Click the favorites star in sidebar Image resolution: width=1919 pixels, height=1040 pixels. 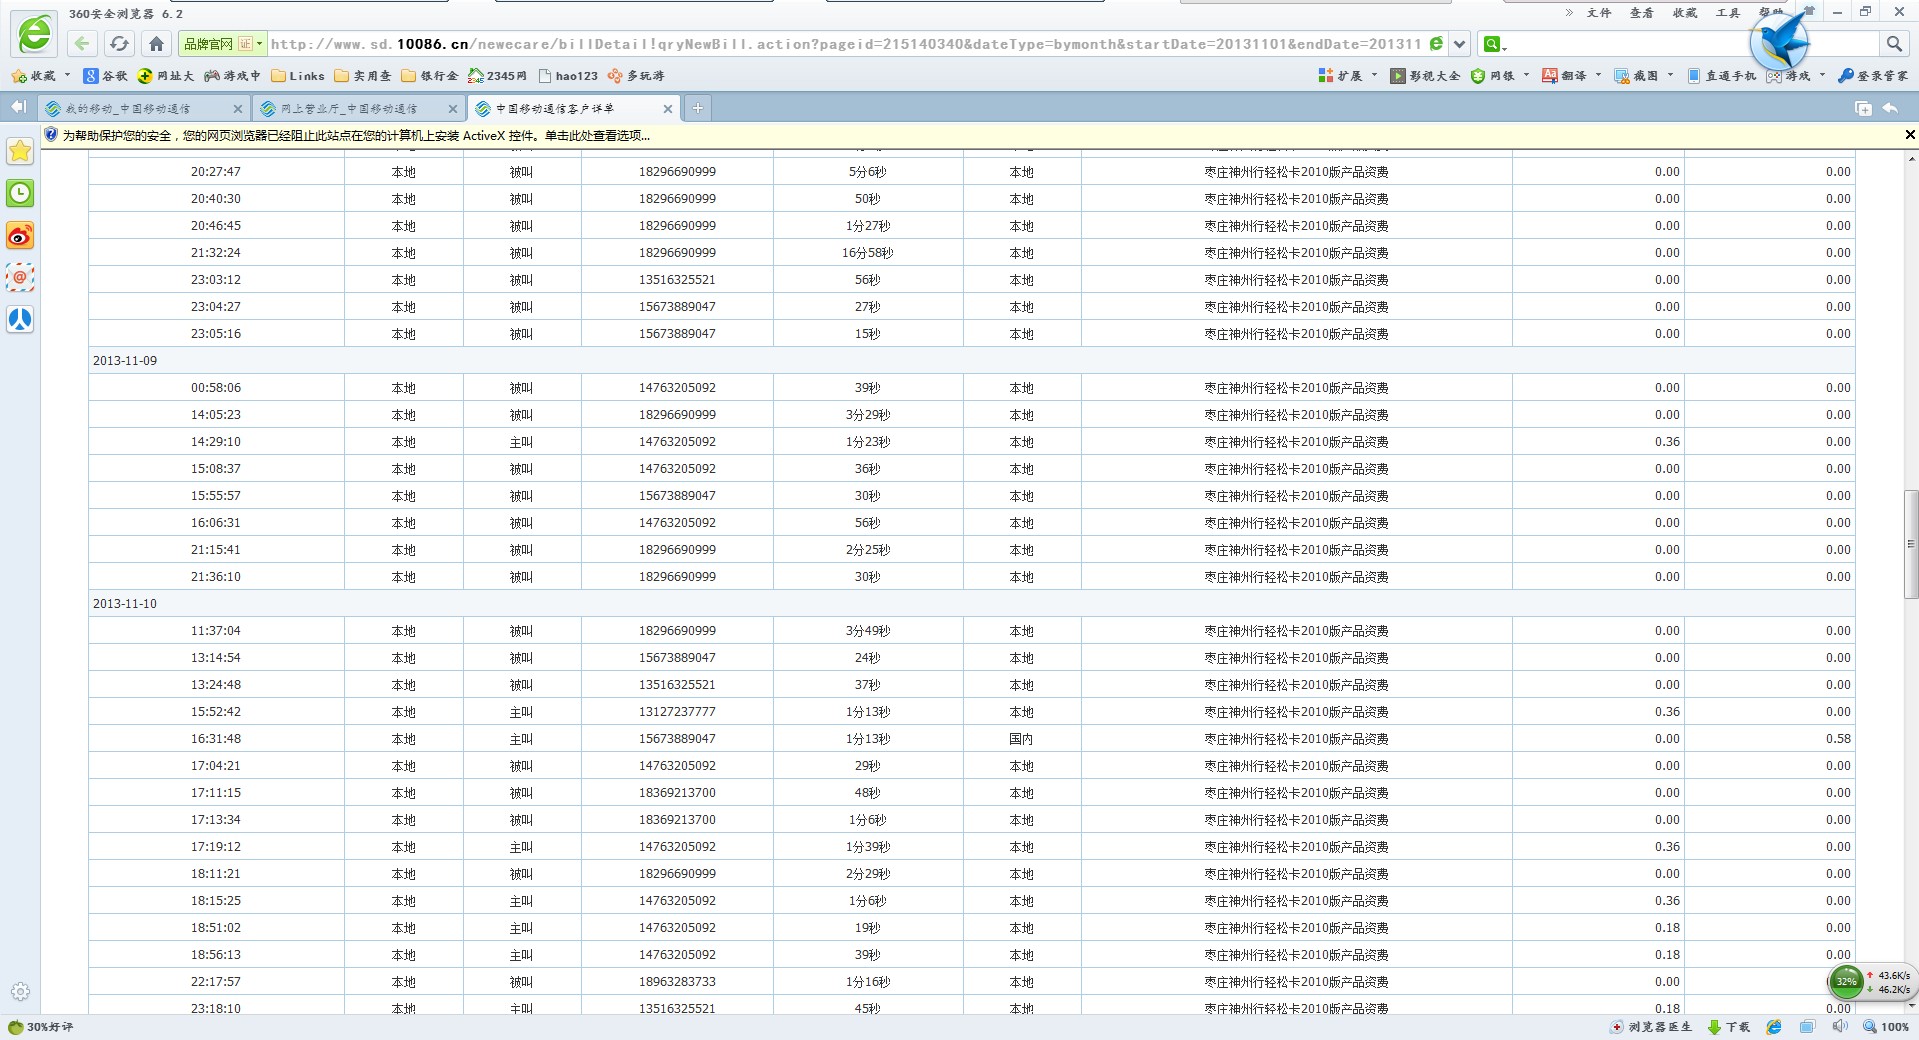[x=20, y=151]
